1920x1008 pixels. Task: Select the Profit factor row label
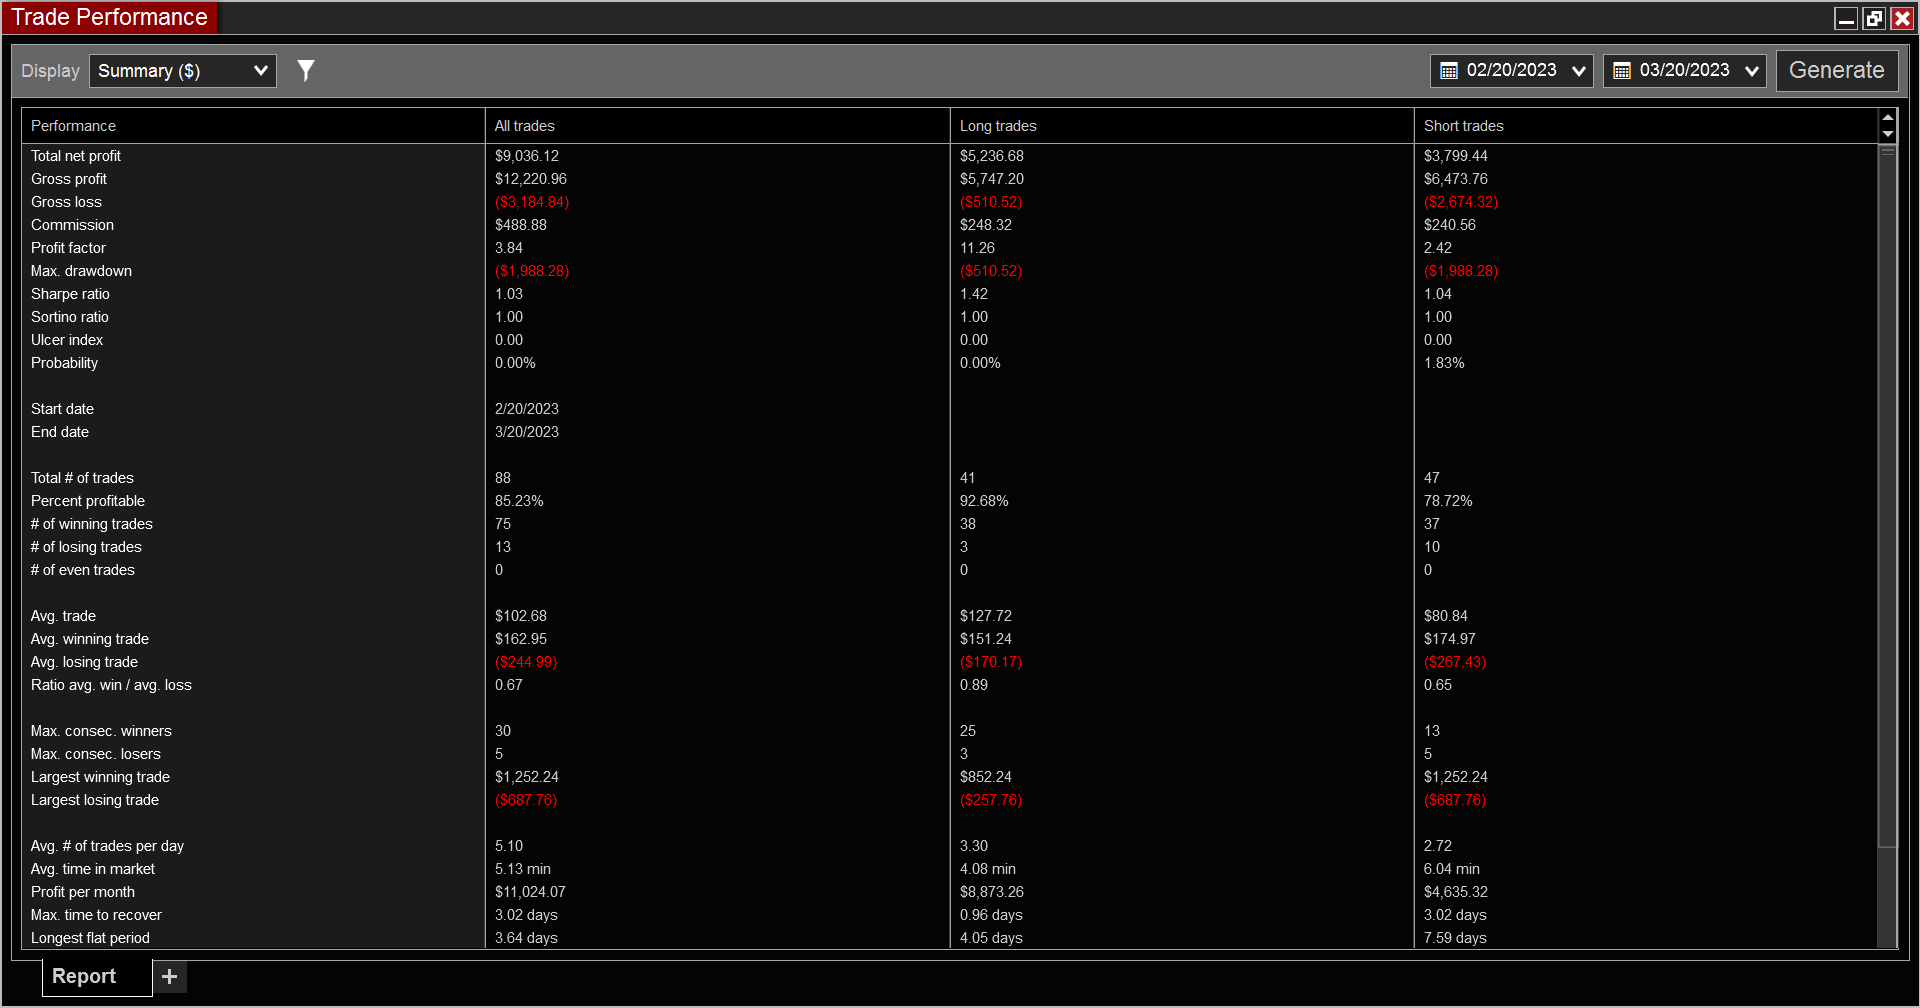[68, 248]
